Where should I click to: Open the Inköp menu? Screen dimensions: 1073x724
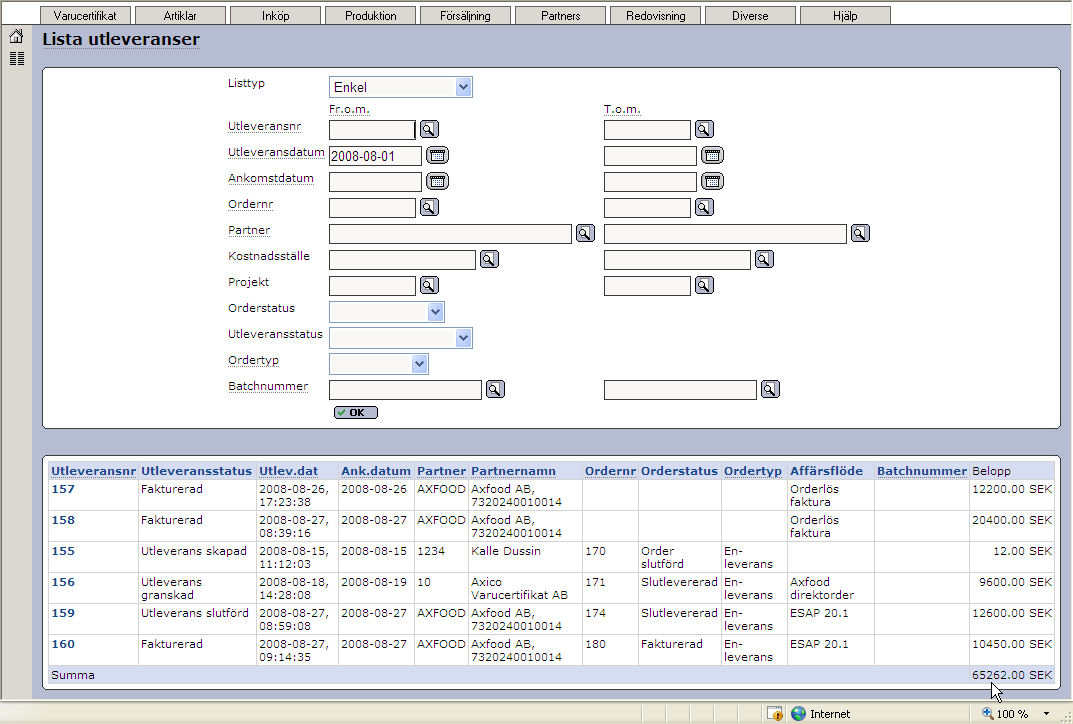coord(275,15)
